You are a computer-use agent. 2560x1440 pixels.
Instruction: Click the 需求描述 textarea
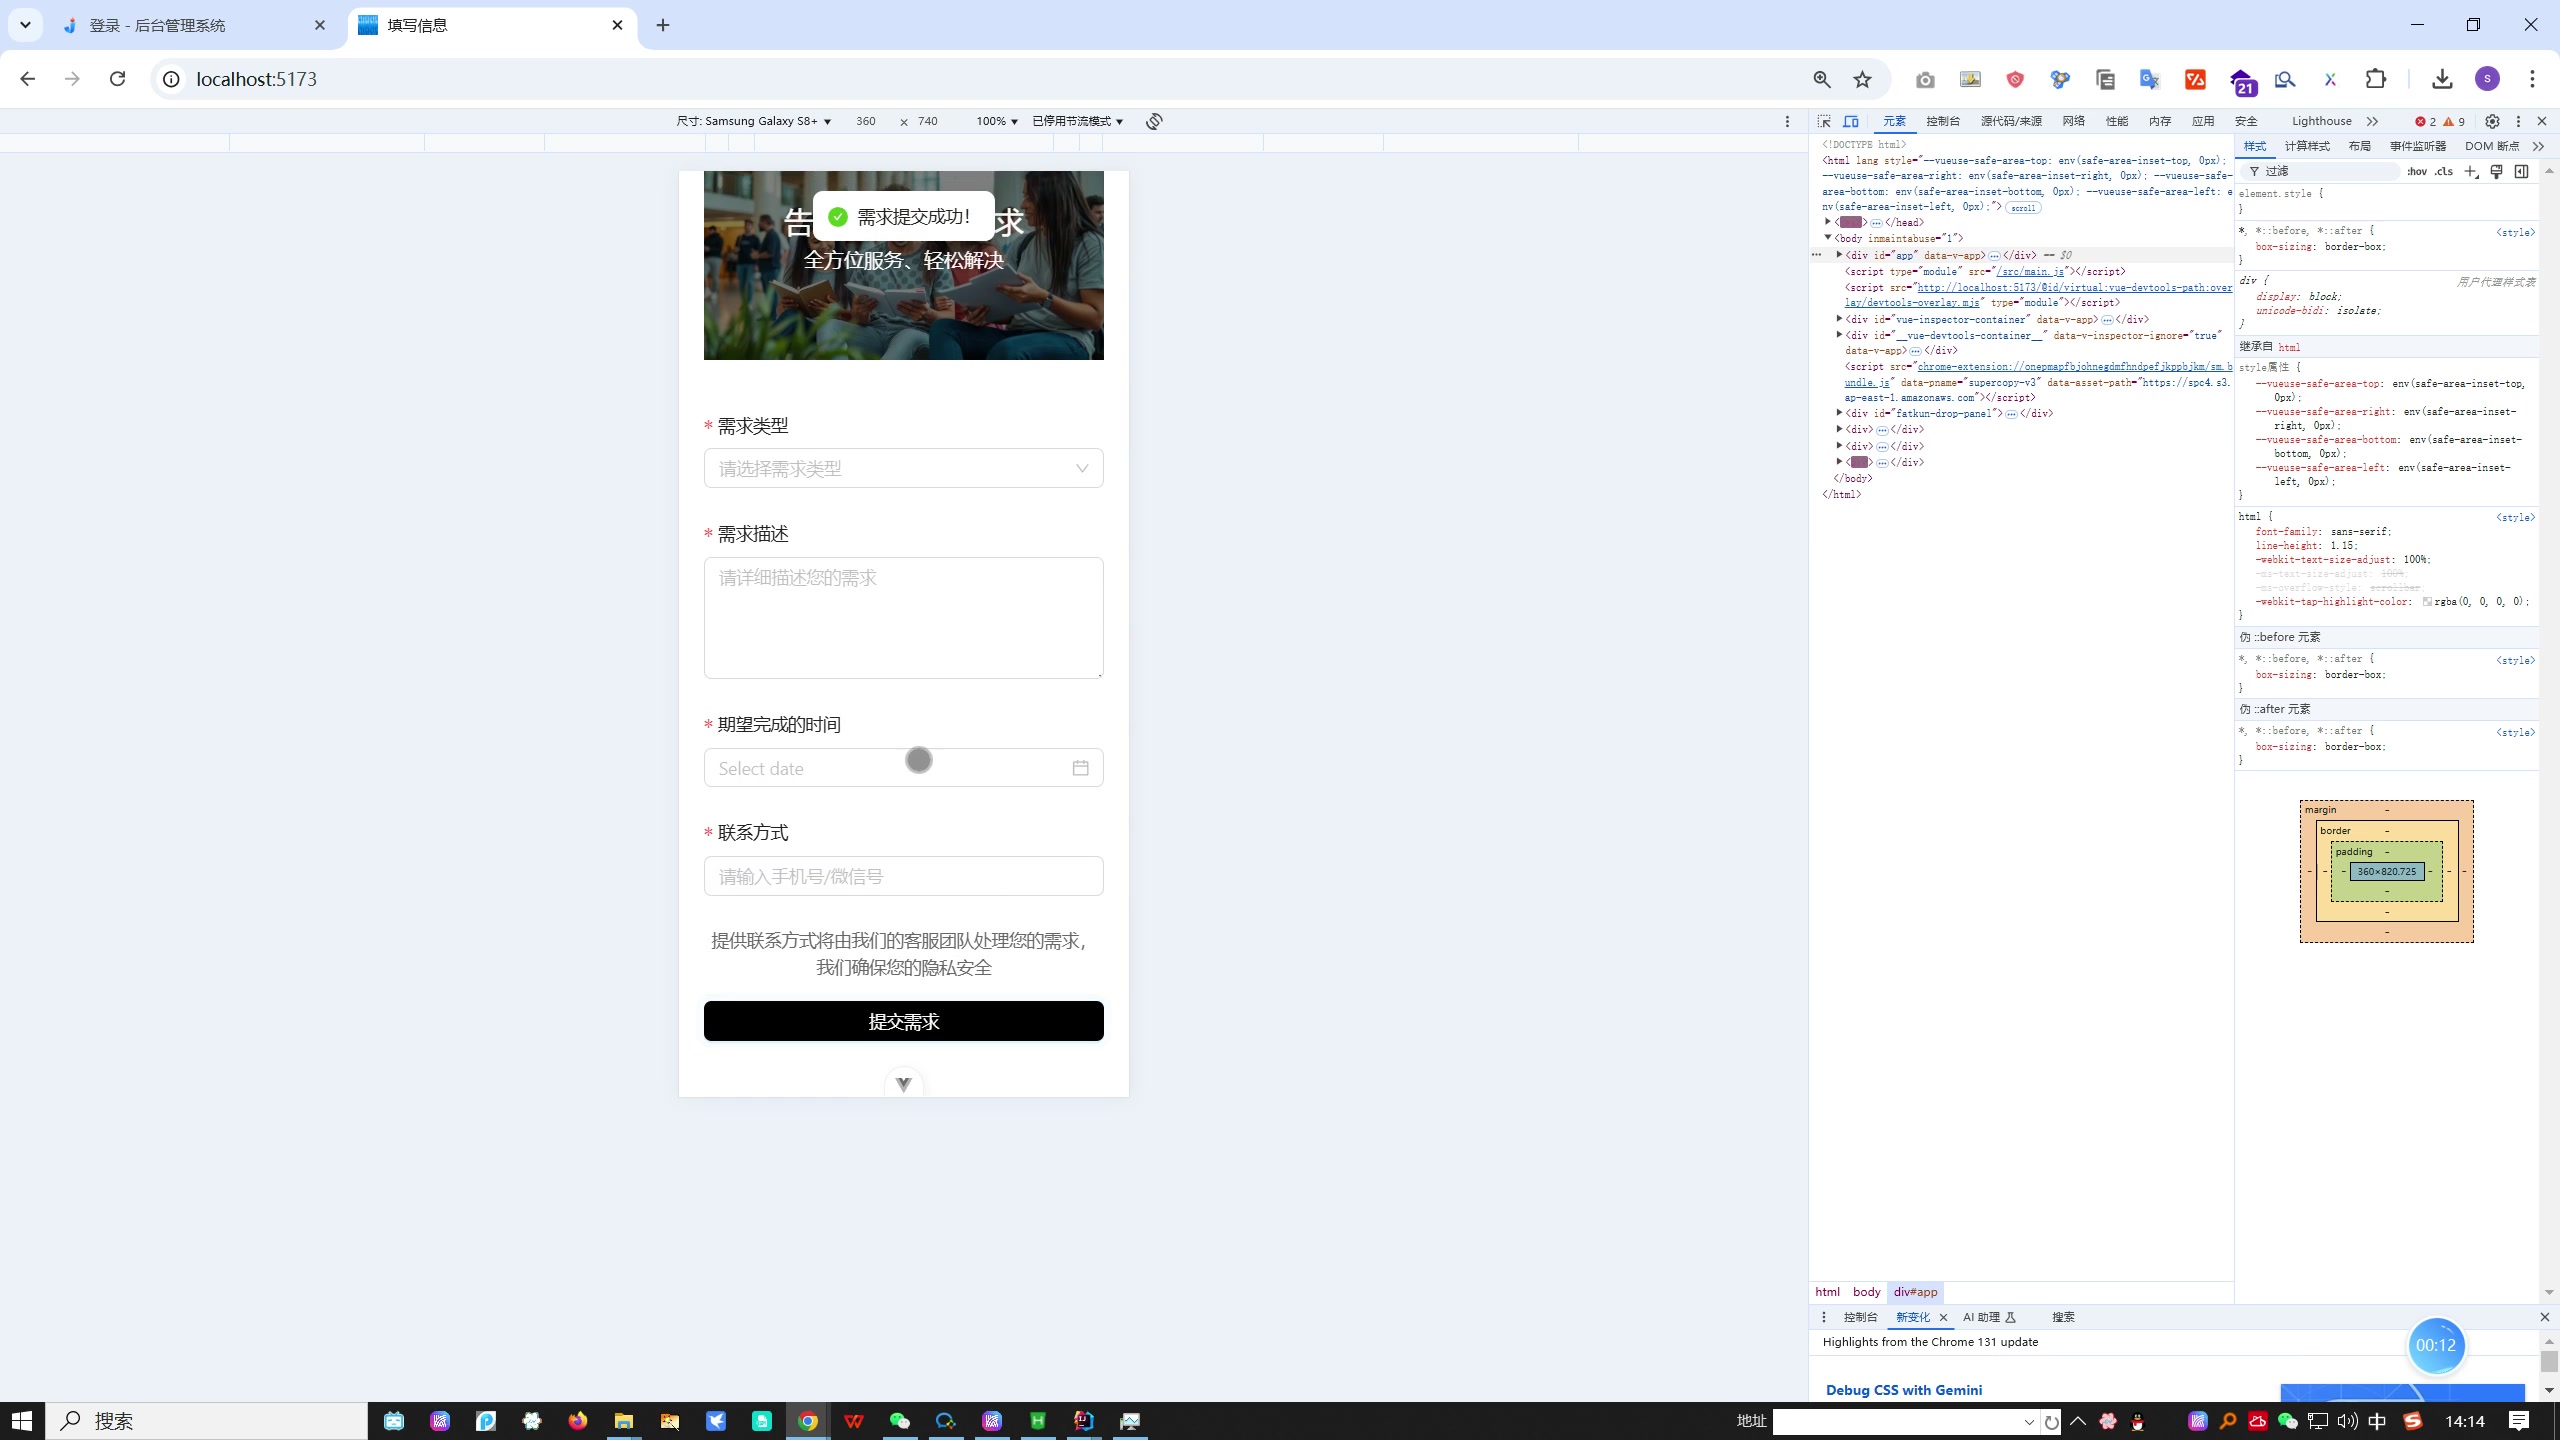(x=903, y=618)
